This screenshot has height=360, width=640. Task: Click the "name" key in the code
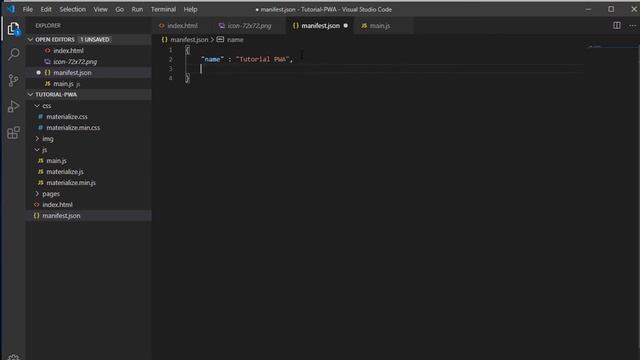click(212, 59)
